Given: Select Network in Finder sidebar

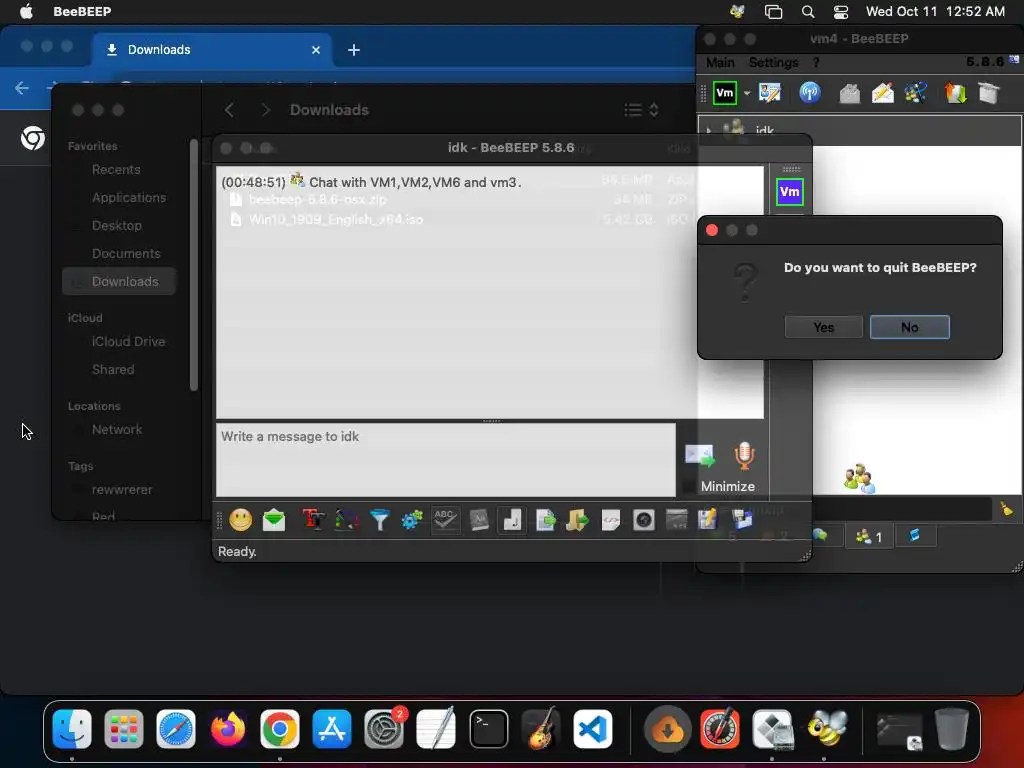Looking at the screenshot, I should point(116,430).
